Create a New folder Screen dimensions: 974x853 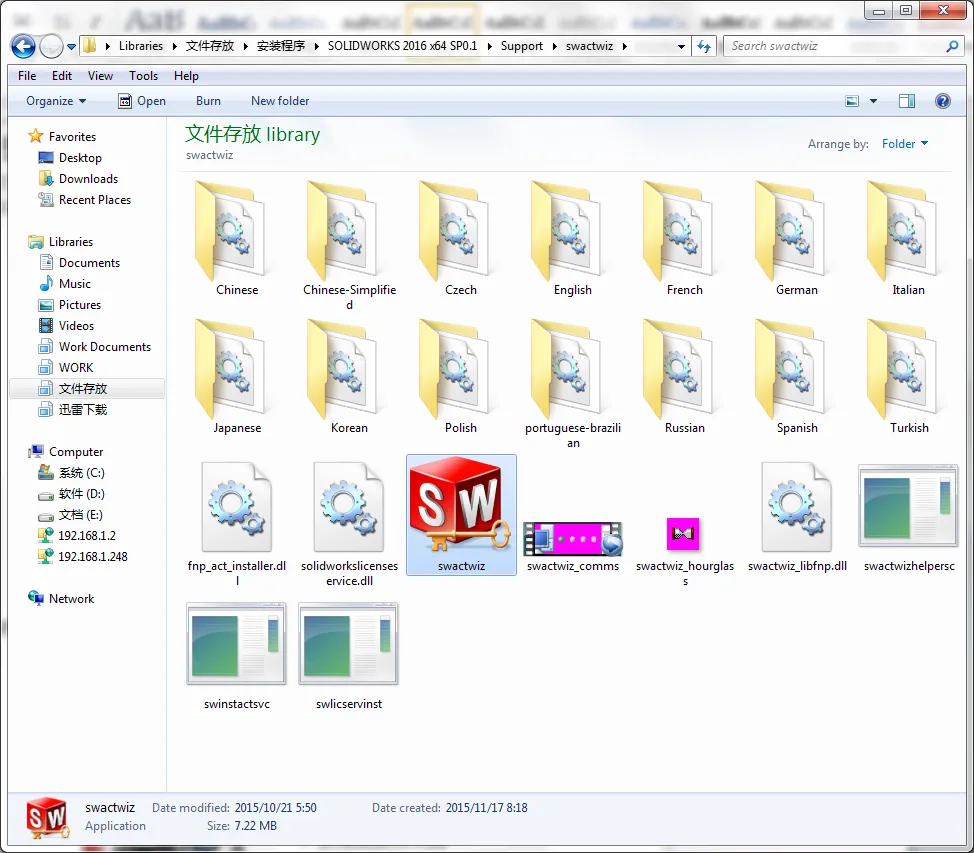coord(280,101)
